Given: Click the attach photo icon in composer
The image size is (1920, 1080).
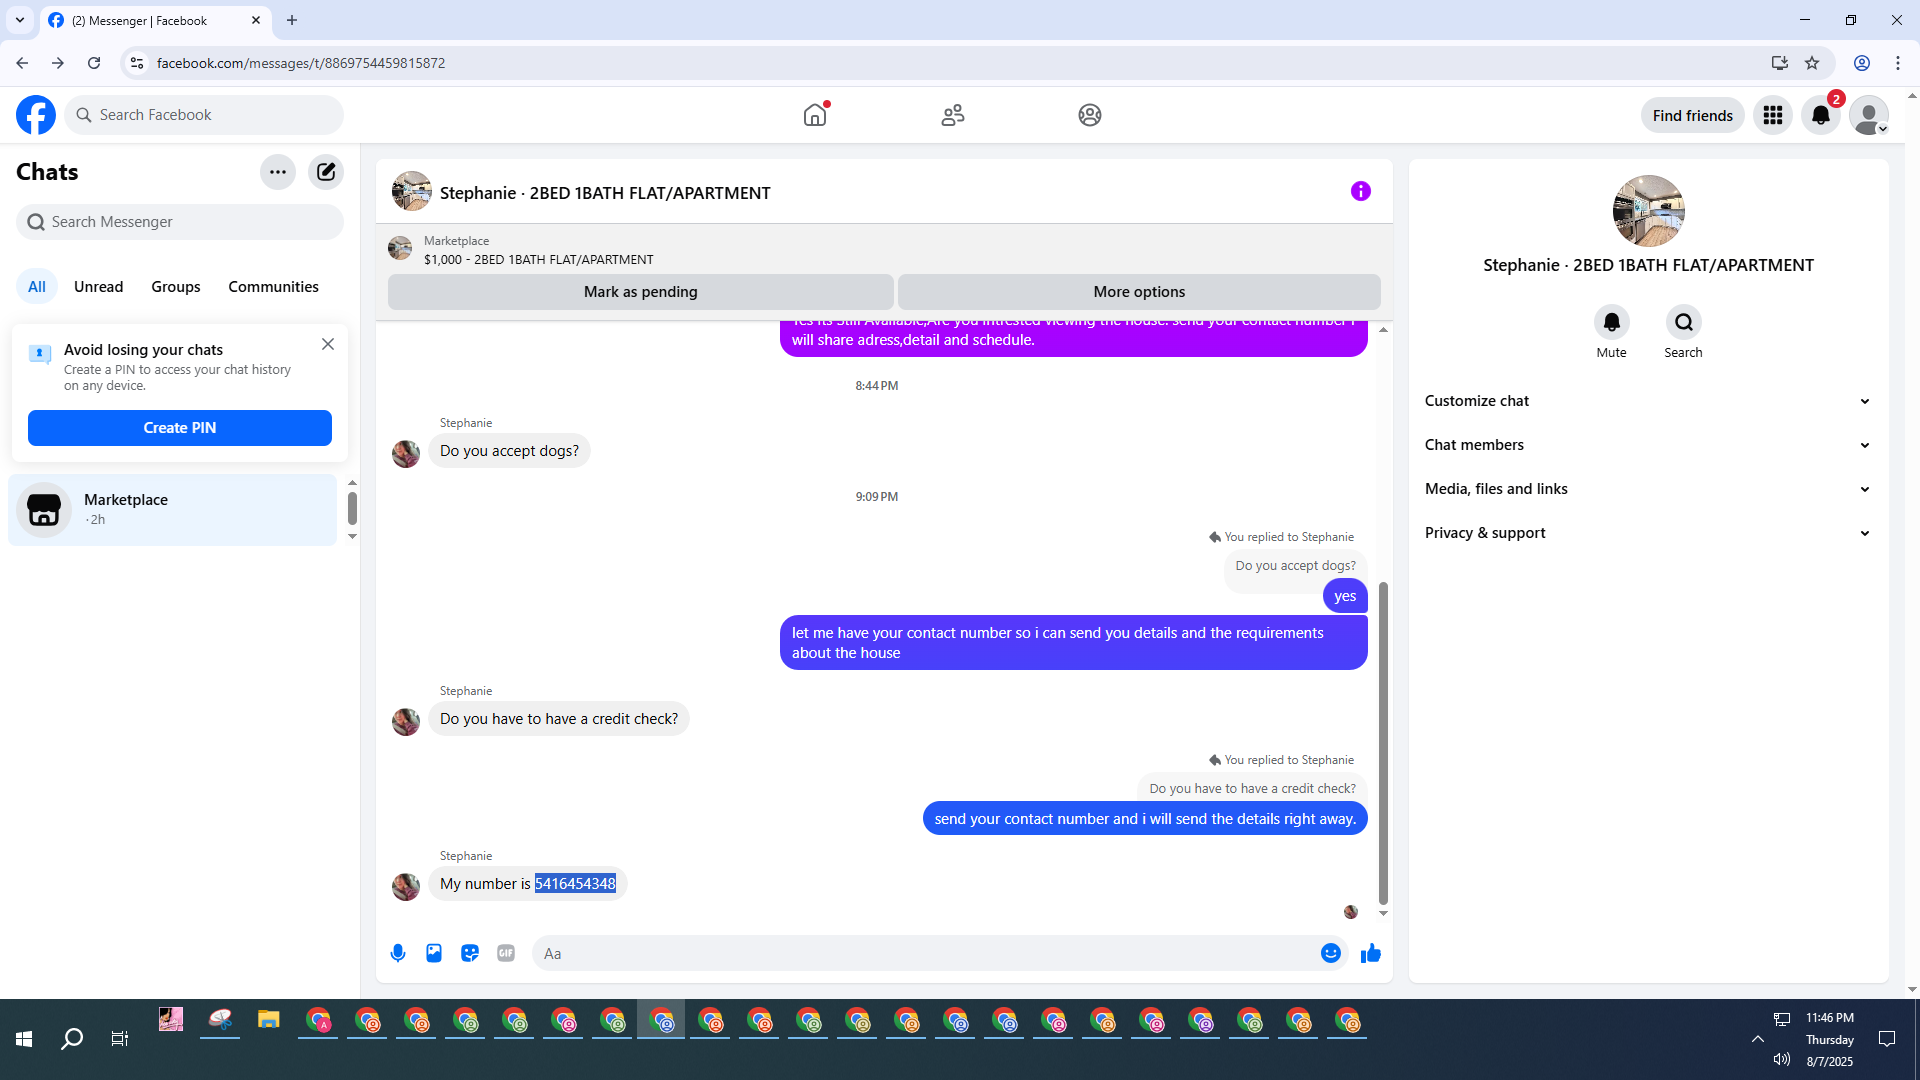Looking at the screenshot, I should pos(434,953).
